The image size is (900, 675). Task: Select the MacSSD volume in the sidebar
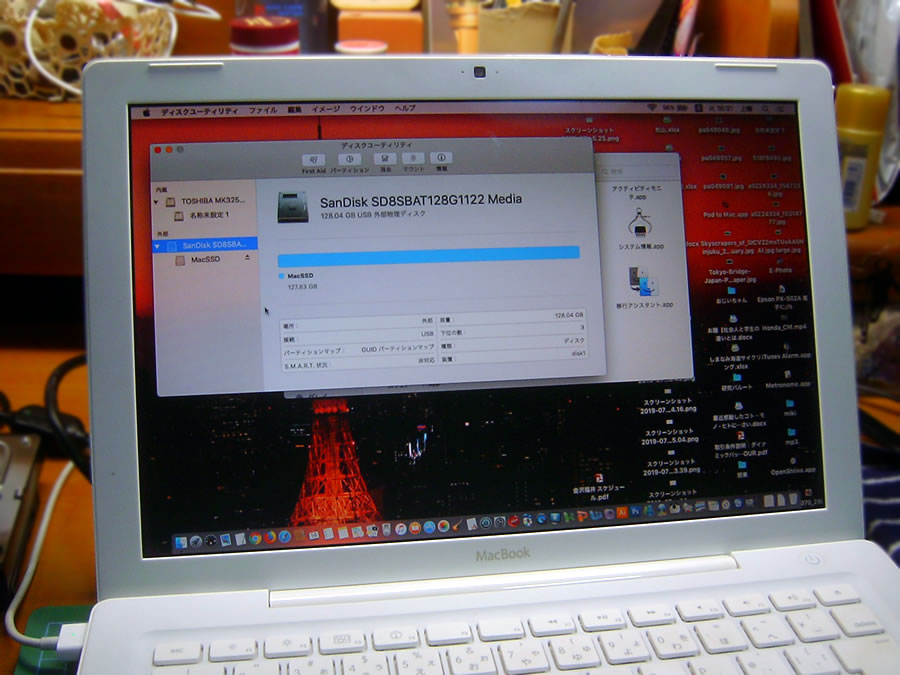(x=199, y=260)
